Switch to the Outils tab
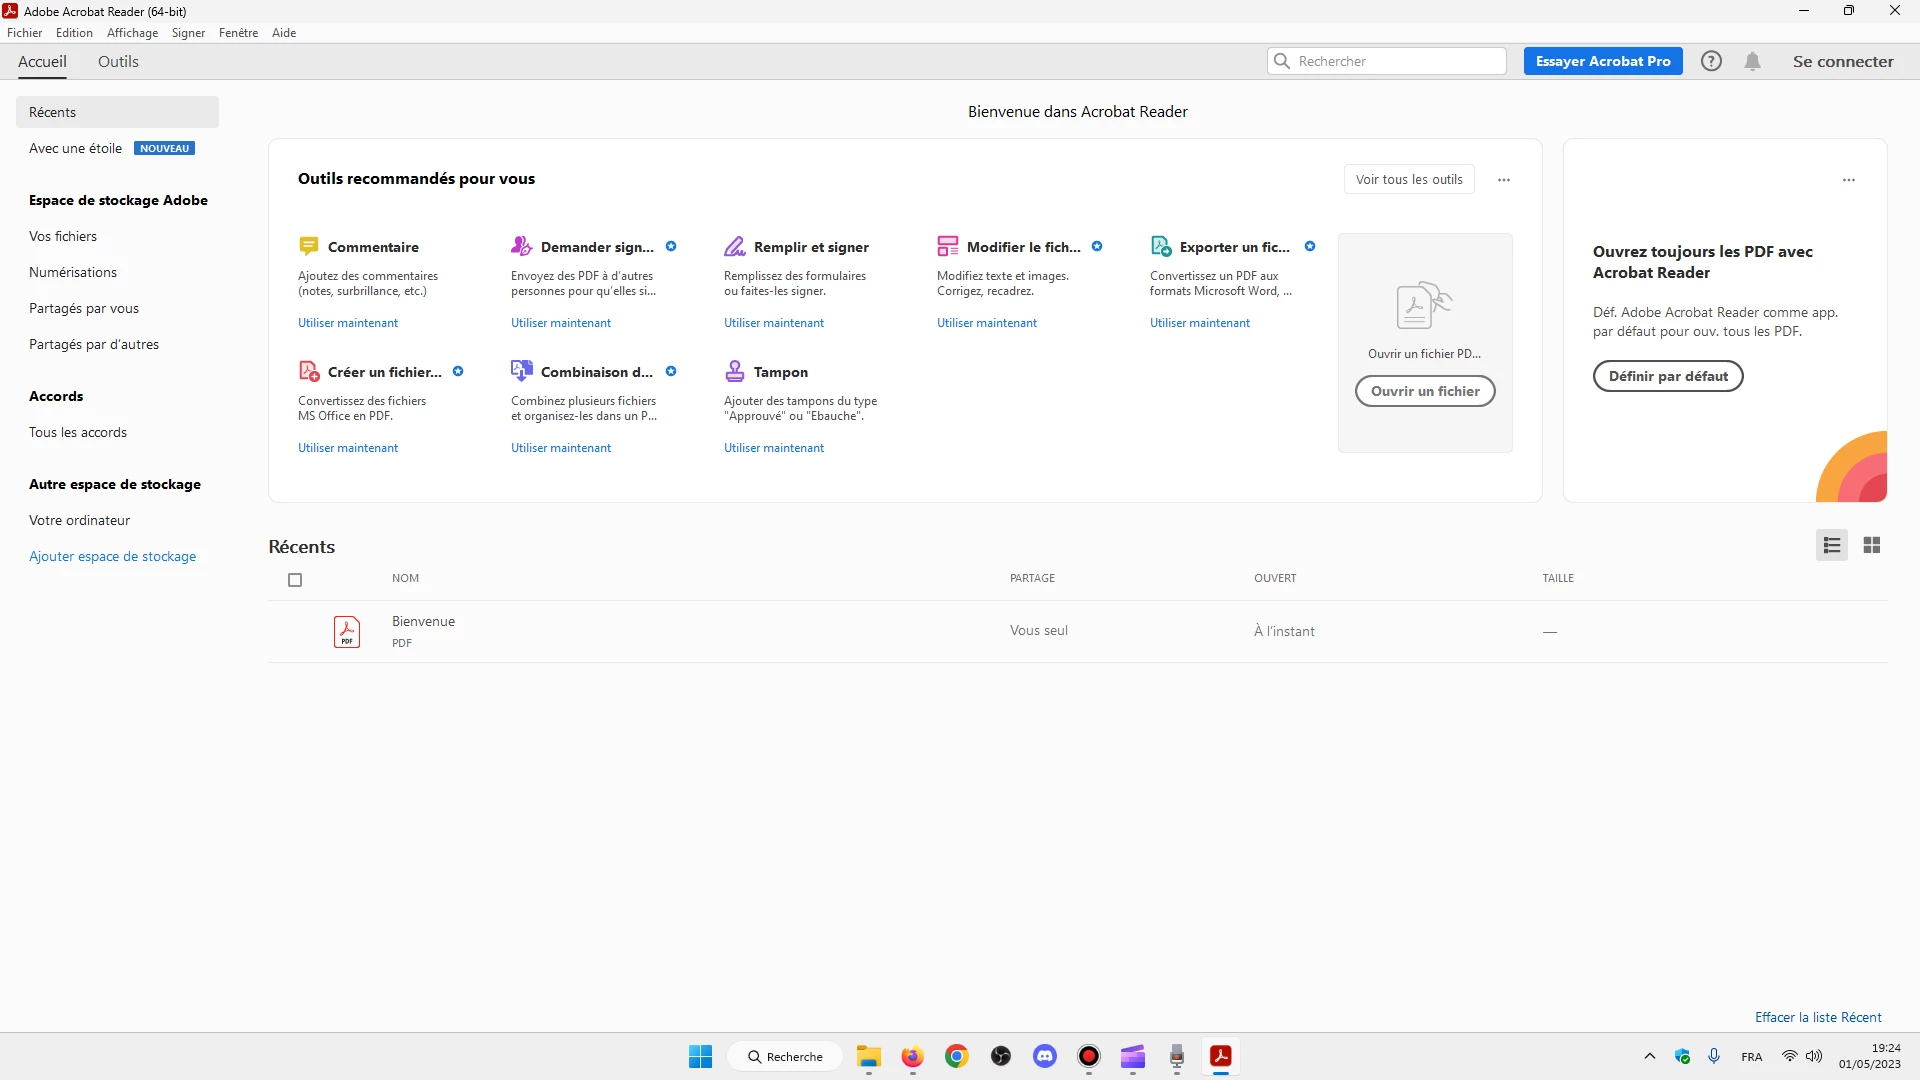This screenshot has height=1080, width=1920. tap(118, 62)
